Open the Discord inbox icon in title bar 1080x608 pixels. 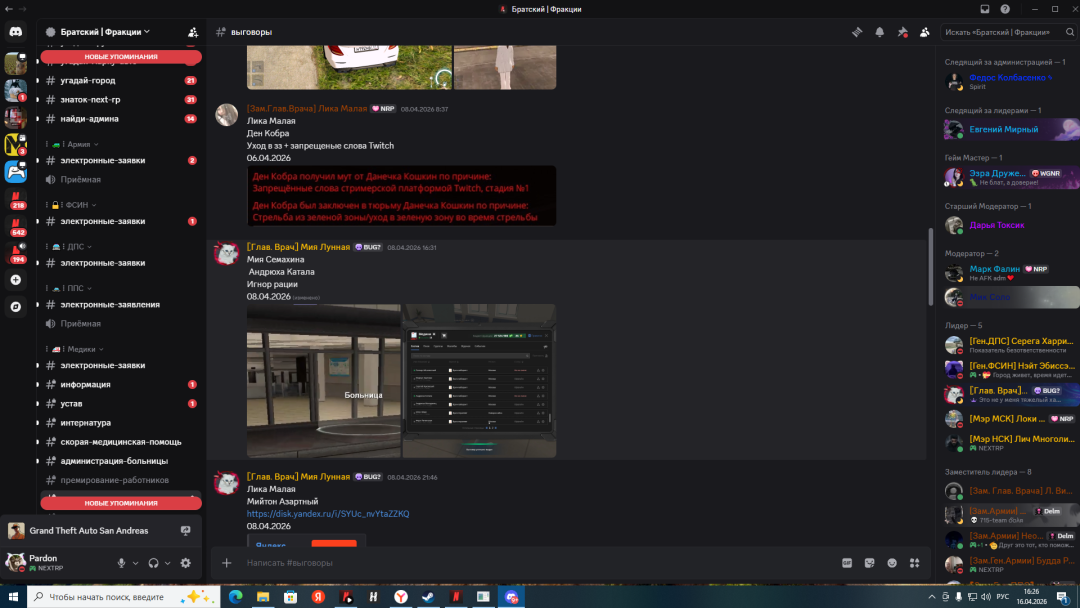pos(984,9)
